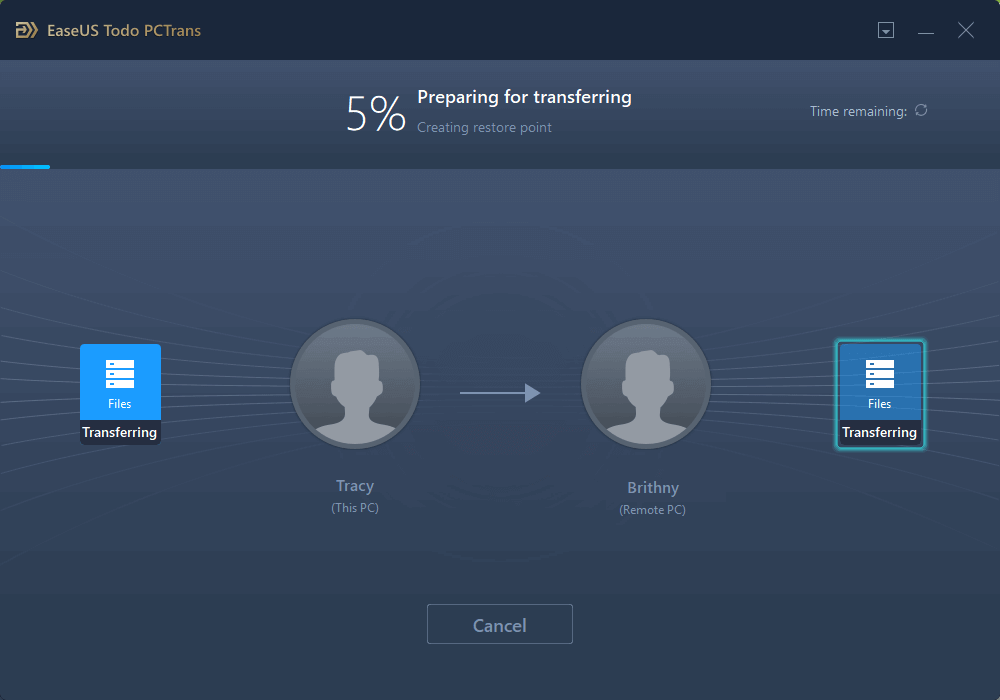Close the EaseUS Todo PCTrans window
This screenshot has width=1000, height=700.
pyautogui.click(x=966, y=31)
